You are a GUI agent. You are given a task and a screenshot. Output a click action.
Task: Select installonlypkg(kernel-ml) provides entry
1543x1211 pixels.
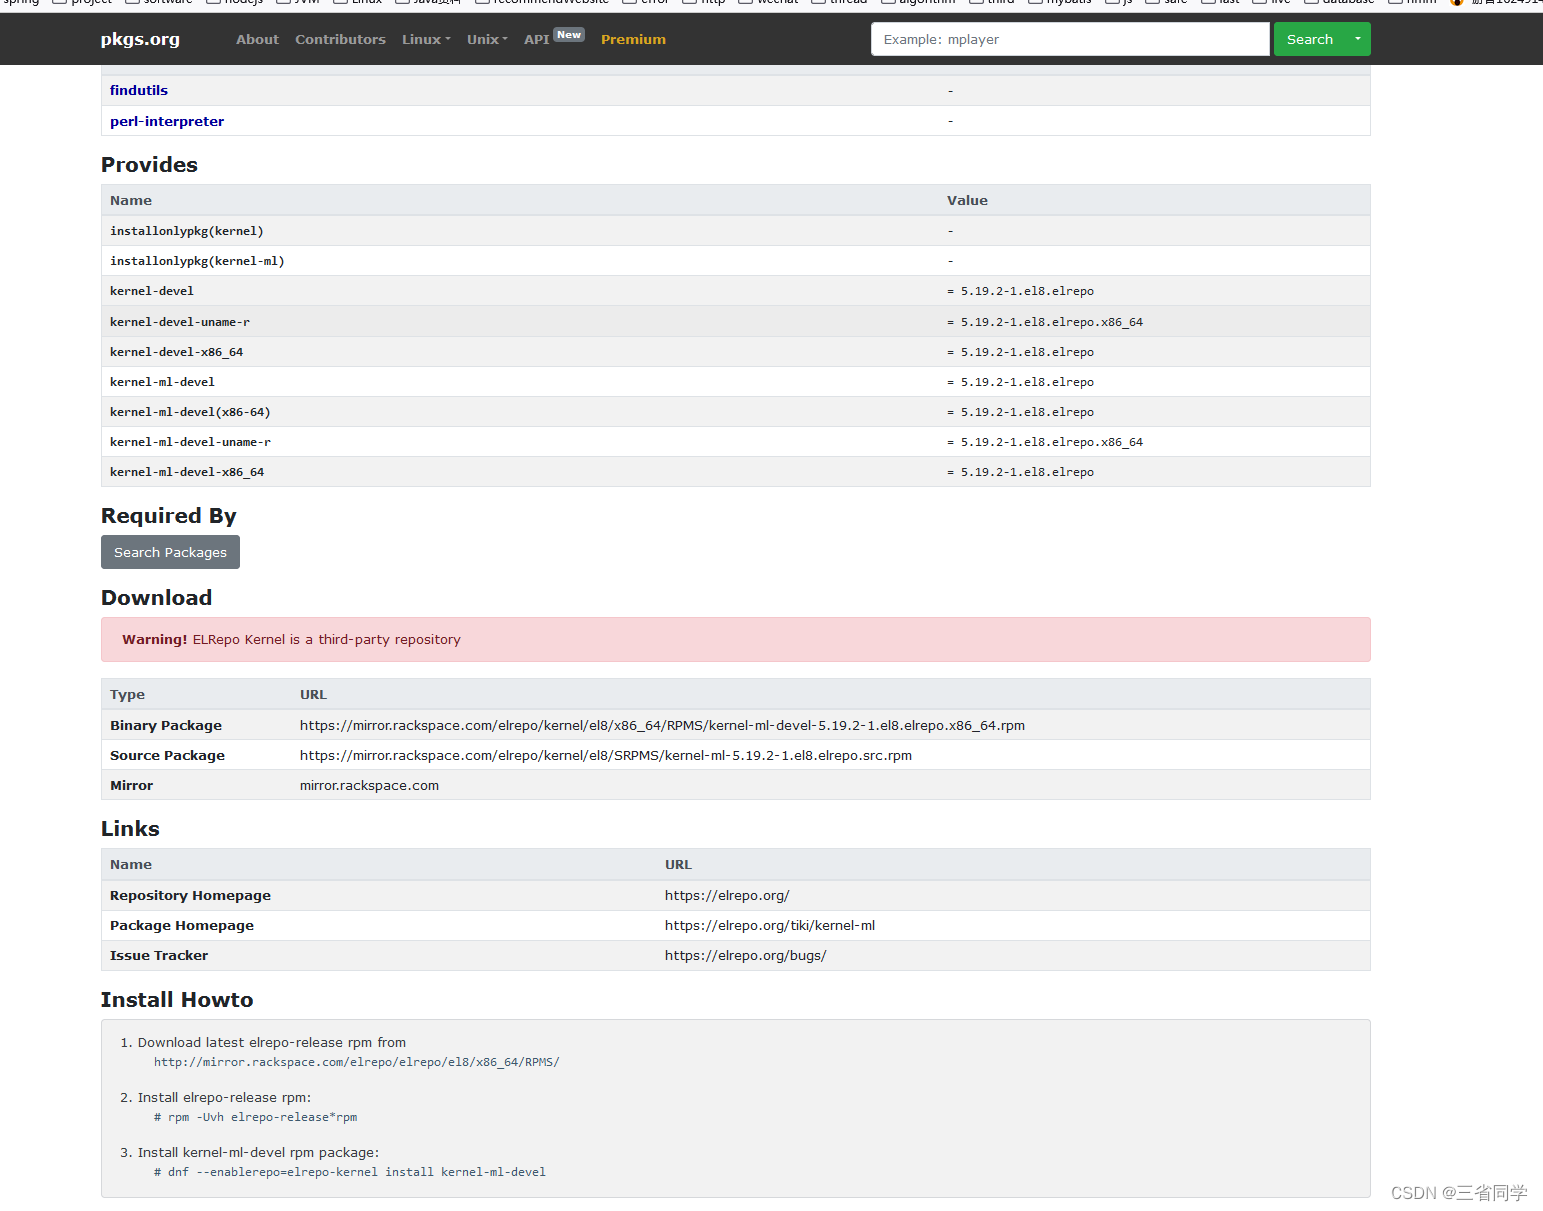coord(197,261)
